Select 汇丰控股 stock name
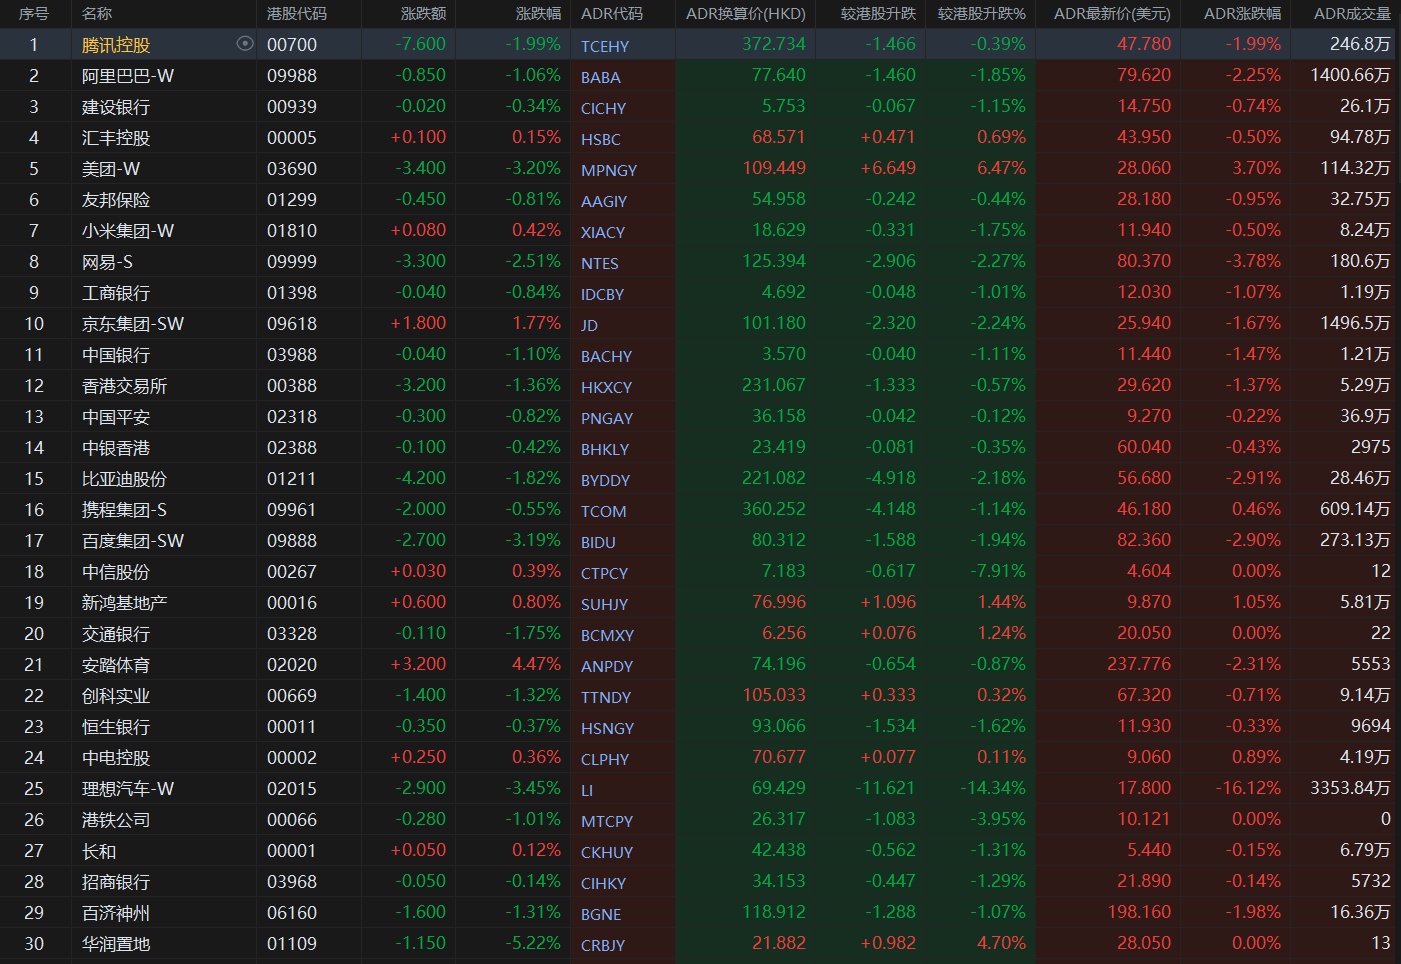Image resolution: width=1401 pixels, height=964 pixels. coord(116,138)
